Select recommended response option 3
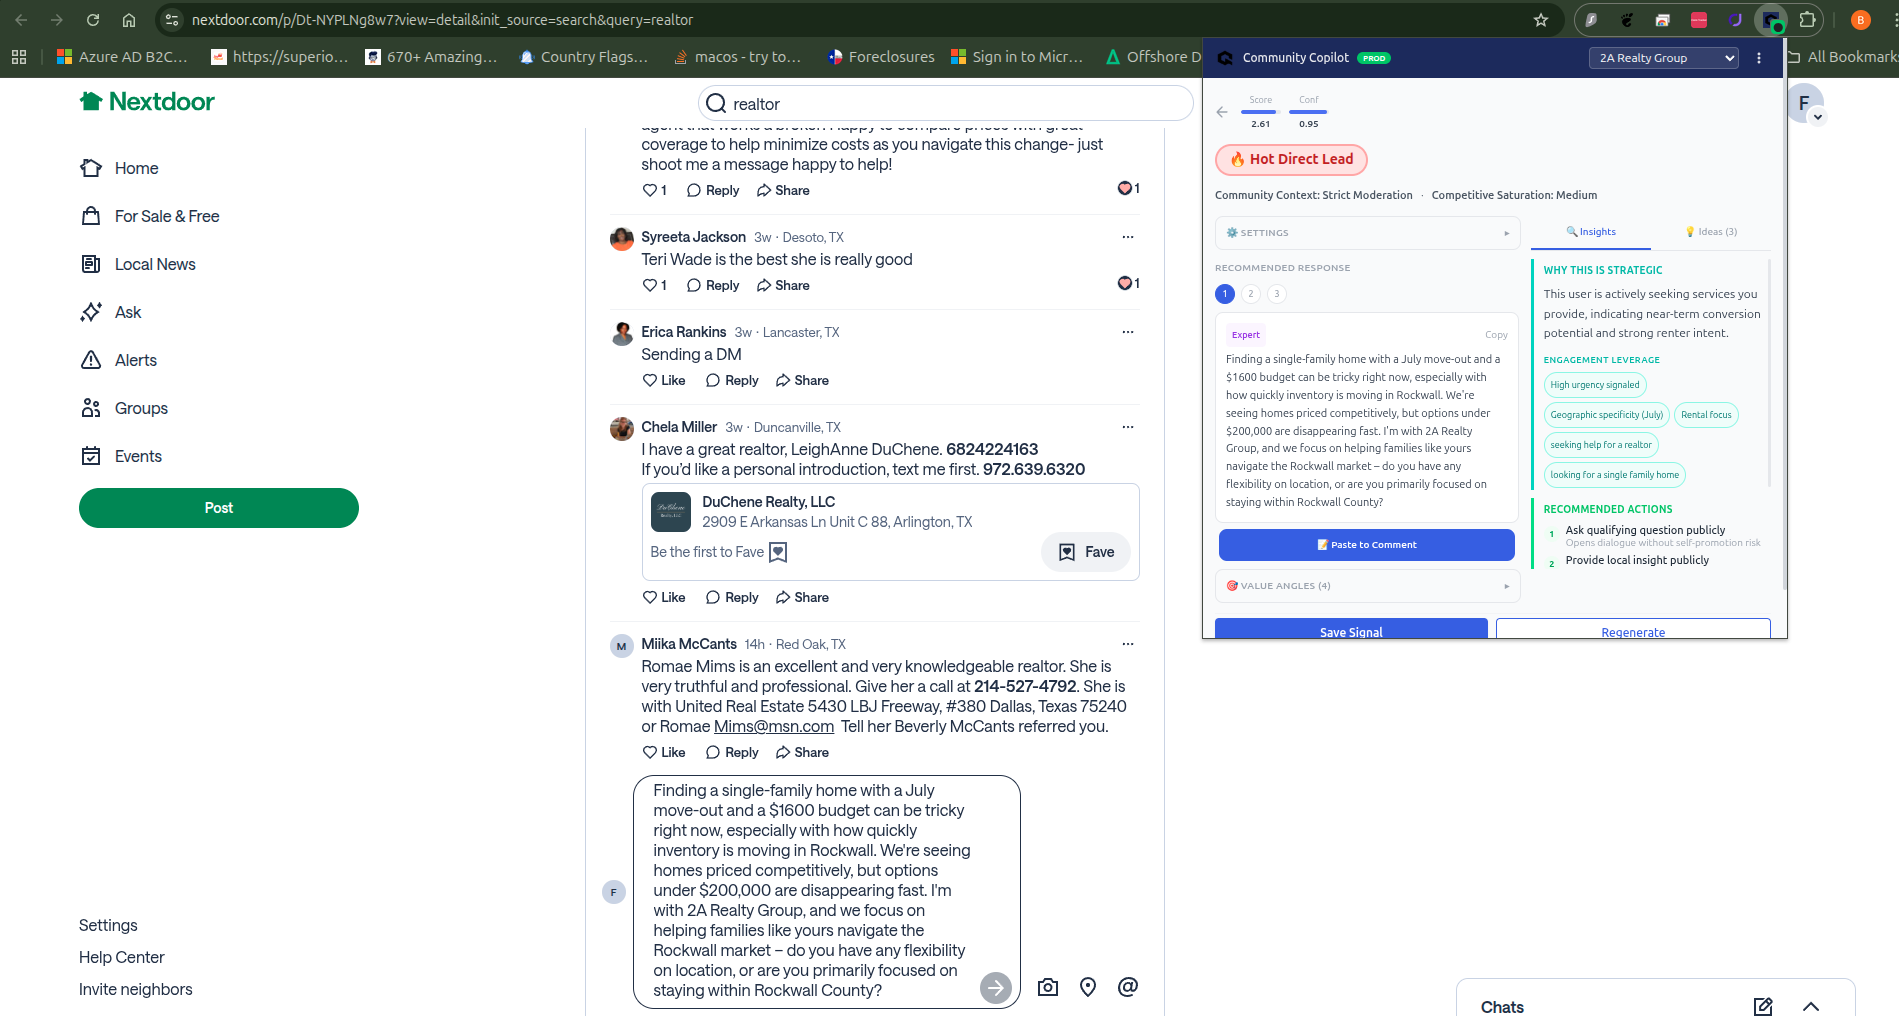This screenshot has width=1899, height=1016. point(1277,294)
